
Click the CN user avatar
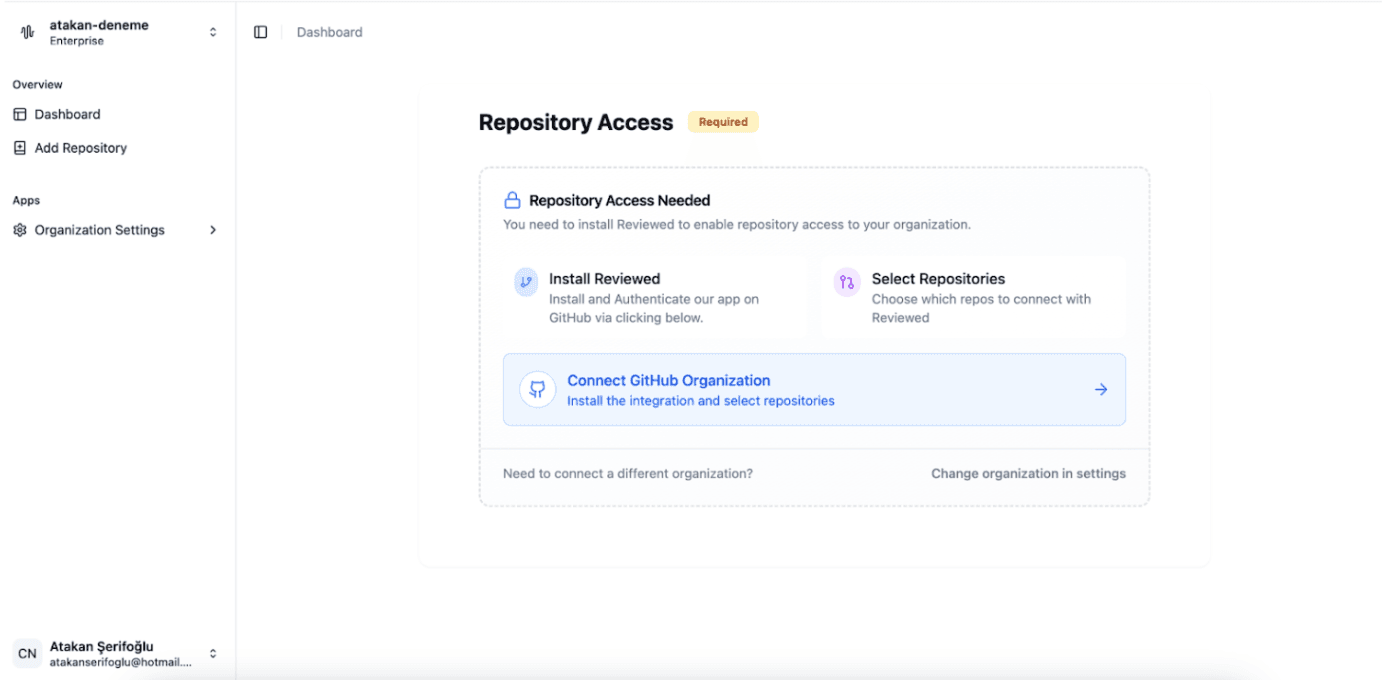(x=27, y=654)
